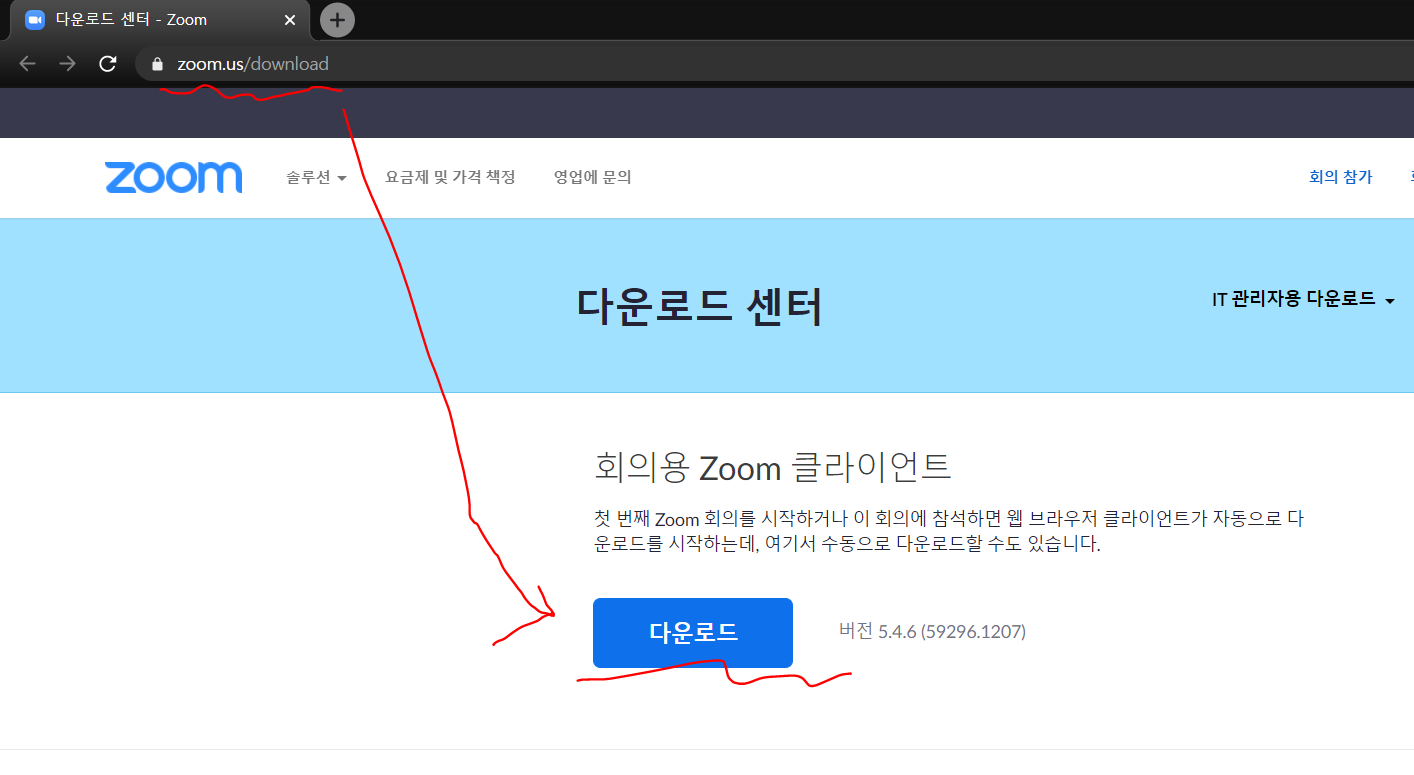
Task: Expand the 솔루션 dropdown menu
Action: 316,177
